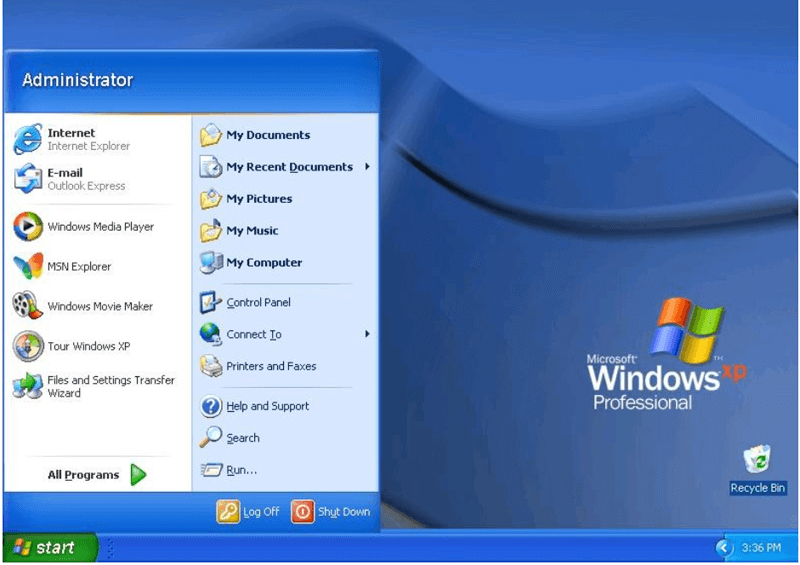Launch Windows Media Player icon
The height and width of the screenshot is (565, 800).
[28, 226]
